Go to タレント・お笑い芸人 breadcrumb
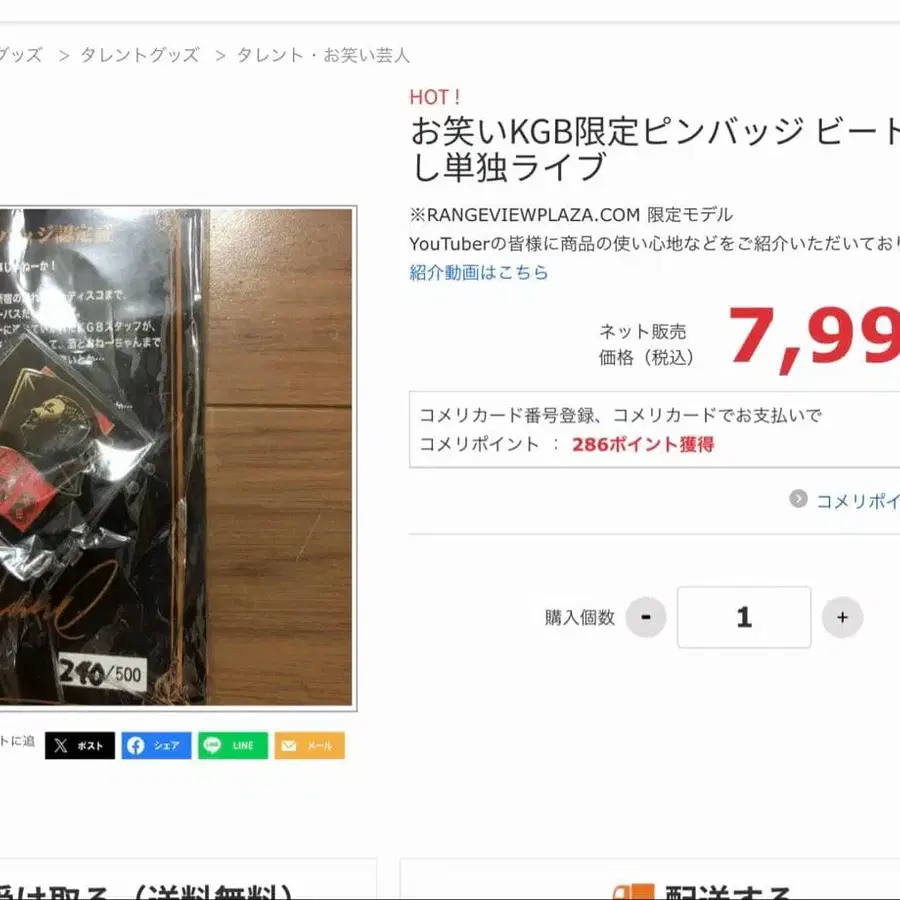 [323, 55]
